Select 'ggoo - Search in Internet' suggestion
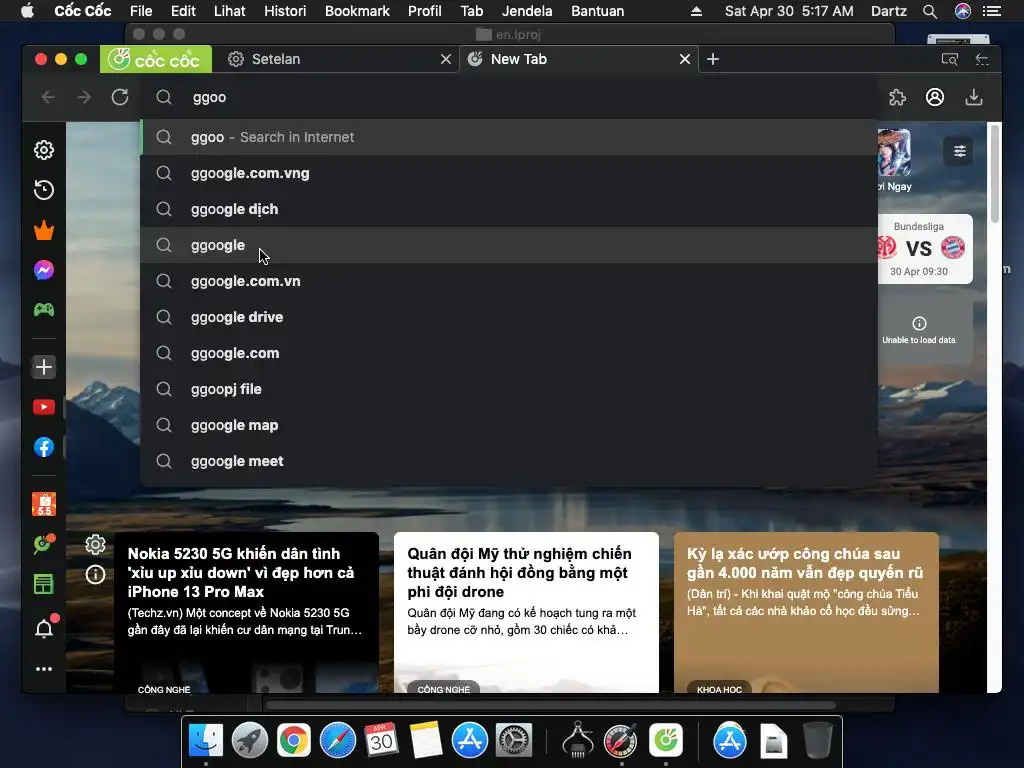The image size is (1024, 768). tap(509, 137)
